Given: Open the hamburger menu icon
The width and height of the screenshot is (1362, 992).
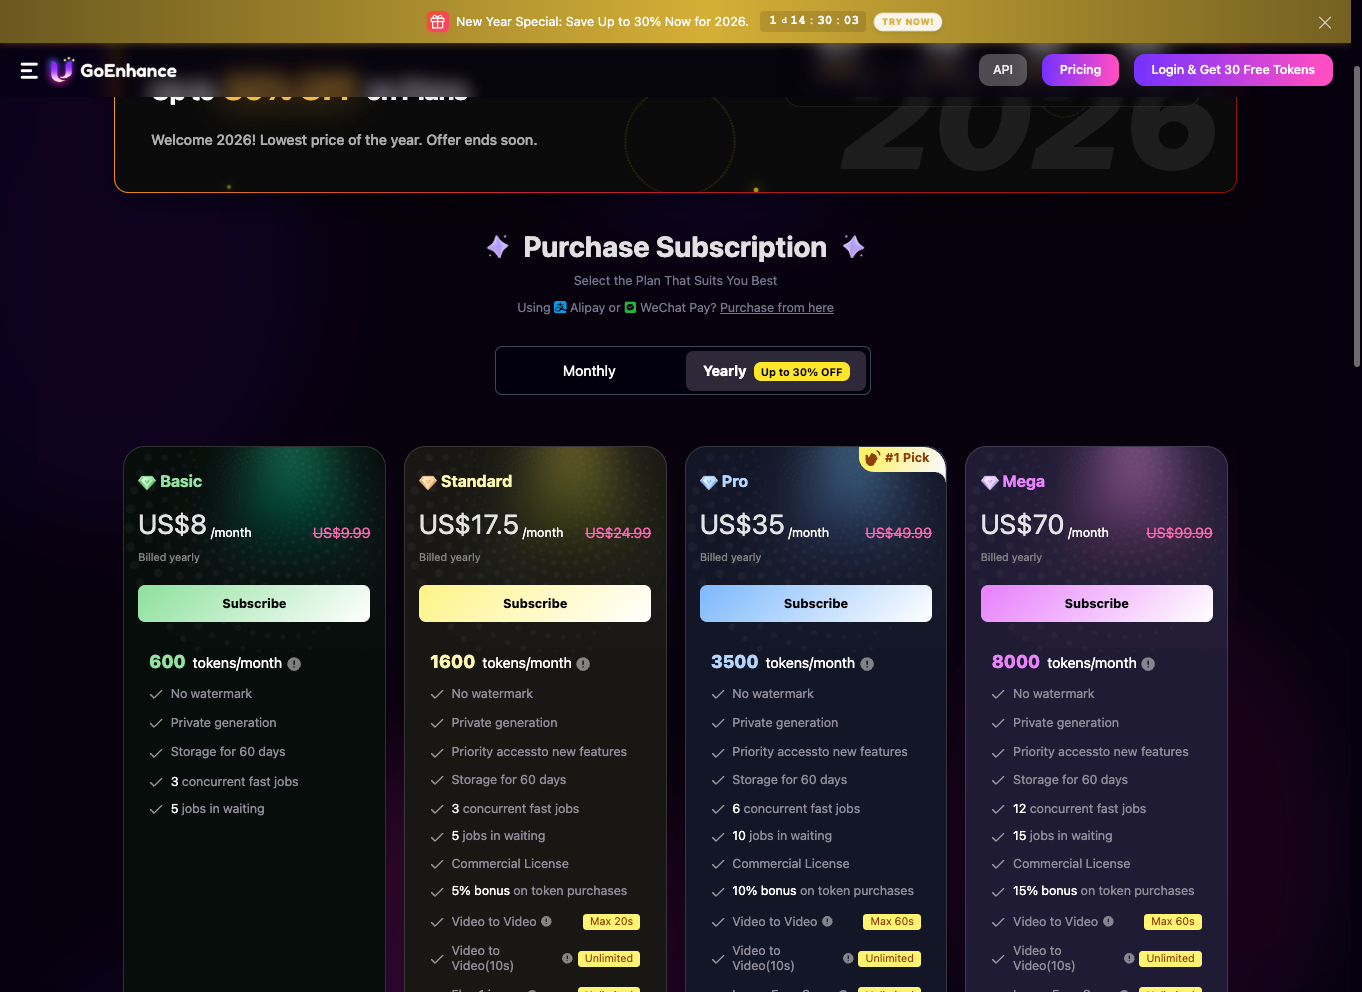Looking at the screenshot, I should tap(29, 70).
